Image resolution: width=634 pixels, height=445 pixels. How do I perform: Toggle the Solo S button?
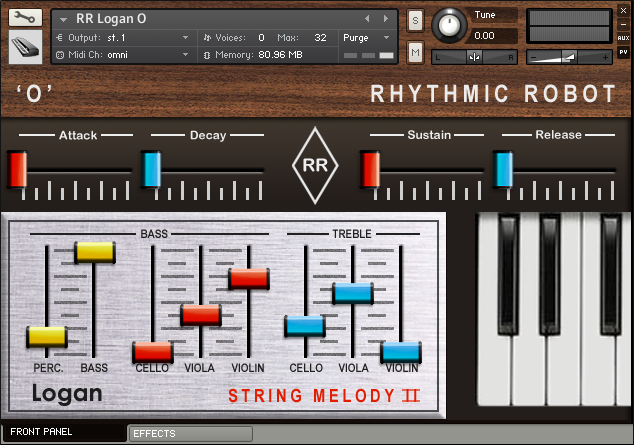415,20
